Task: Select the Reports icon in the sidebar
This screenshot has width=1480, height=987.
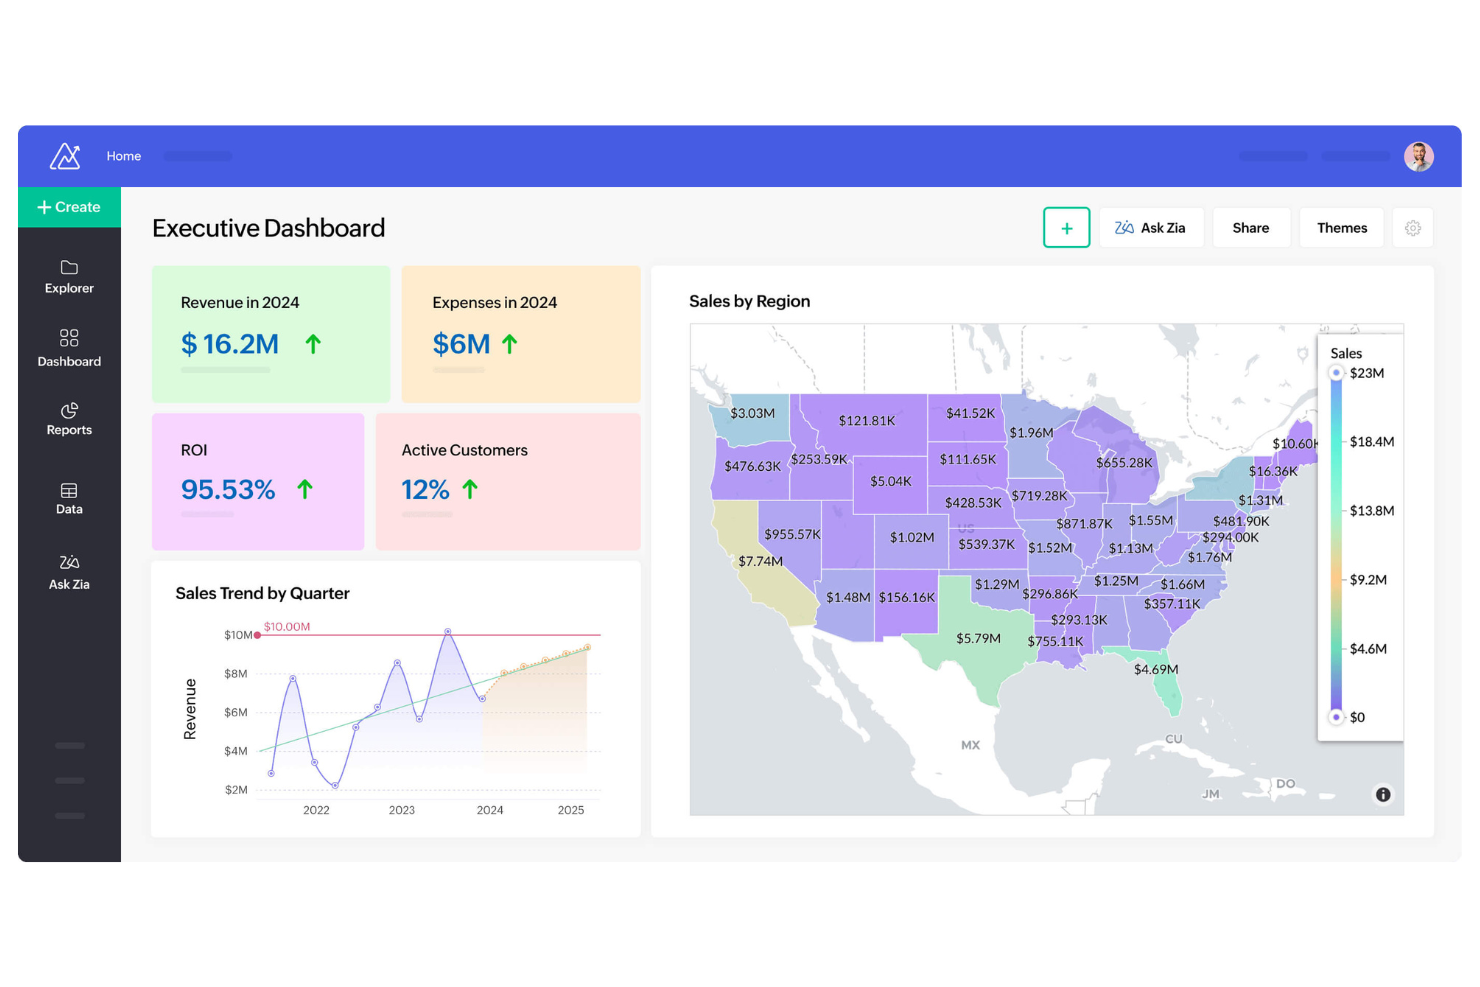Action: pyautogui.click(x=68, y=418)
